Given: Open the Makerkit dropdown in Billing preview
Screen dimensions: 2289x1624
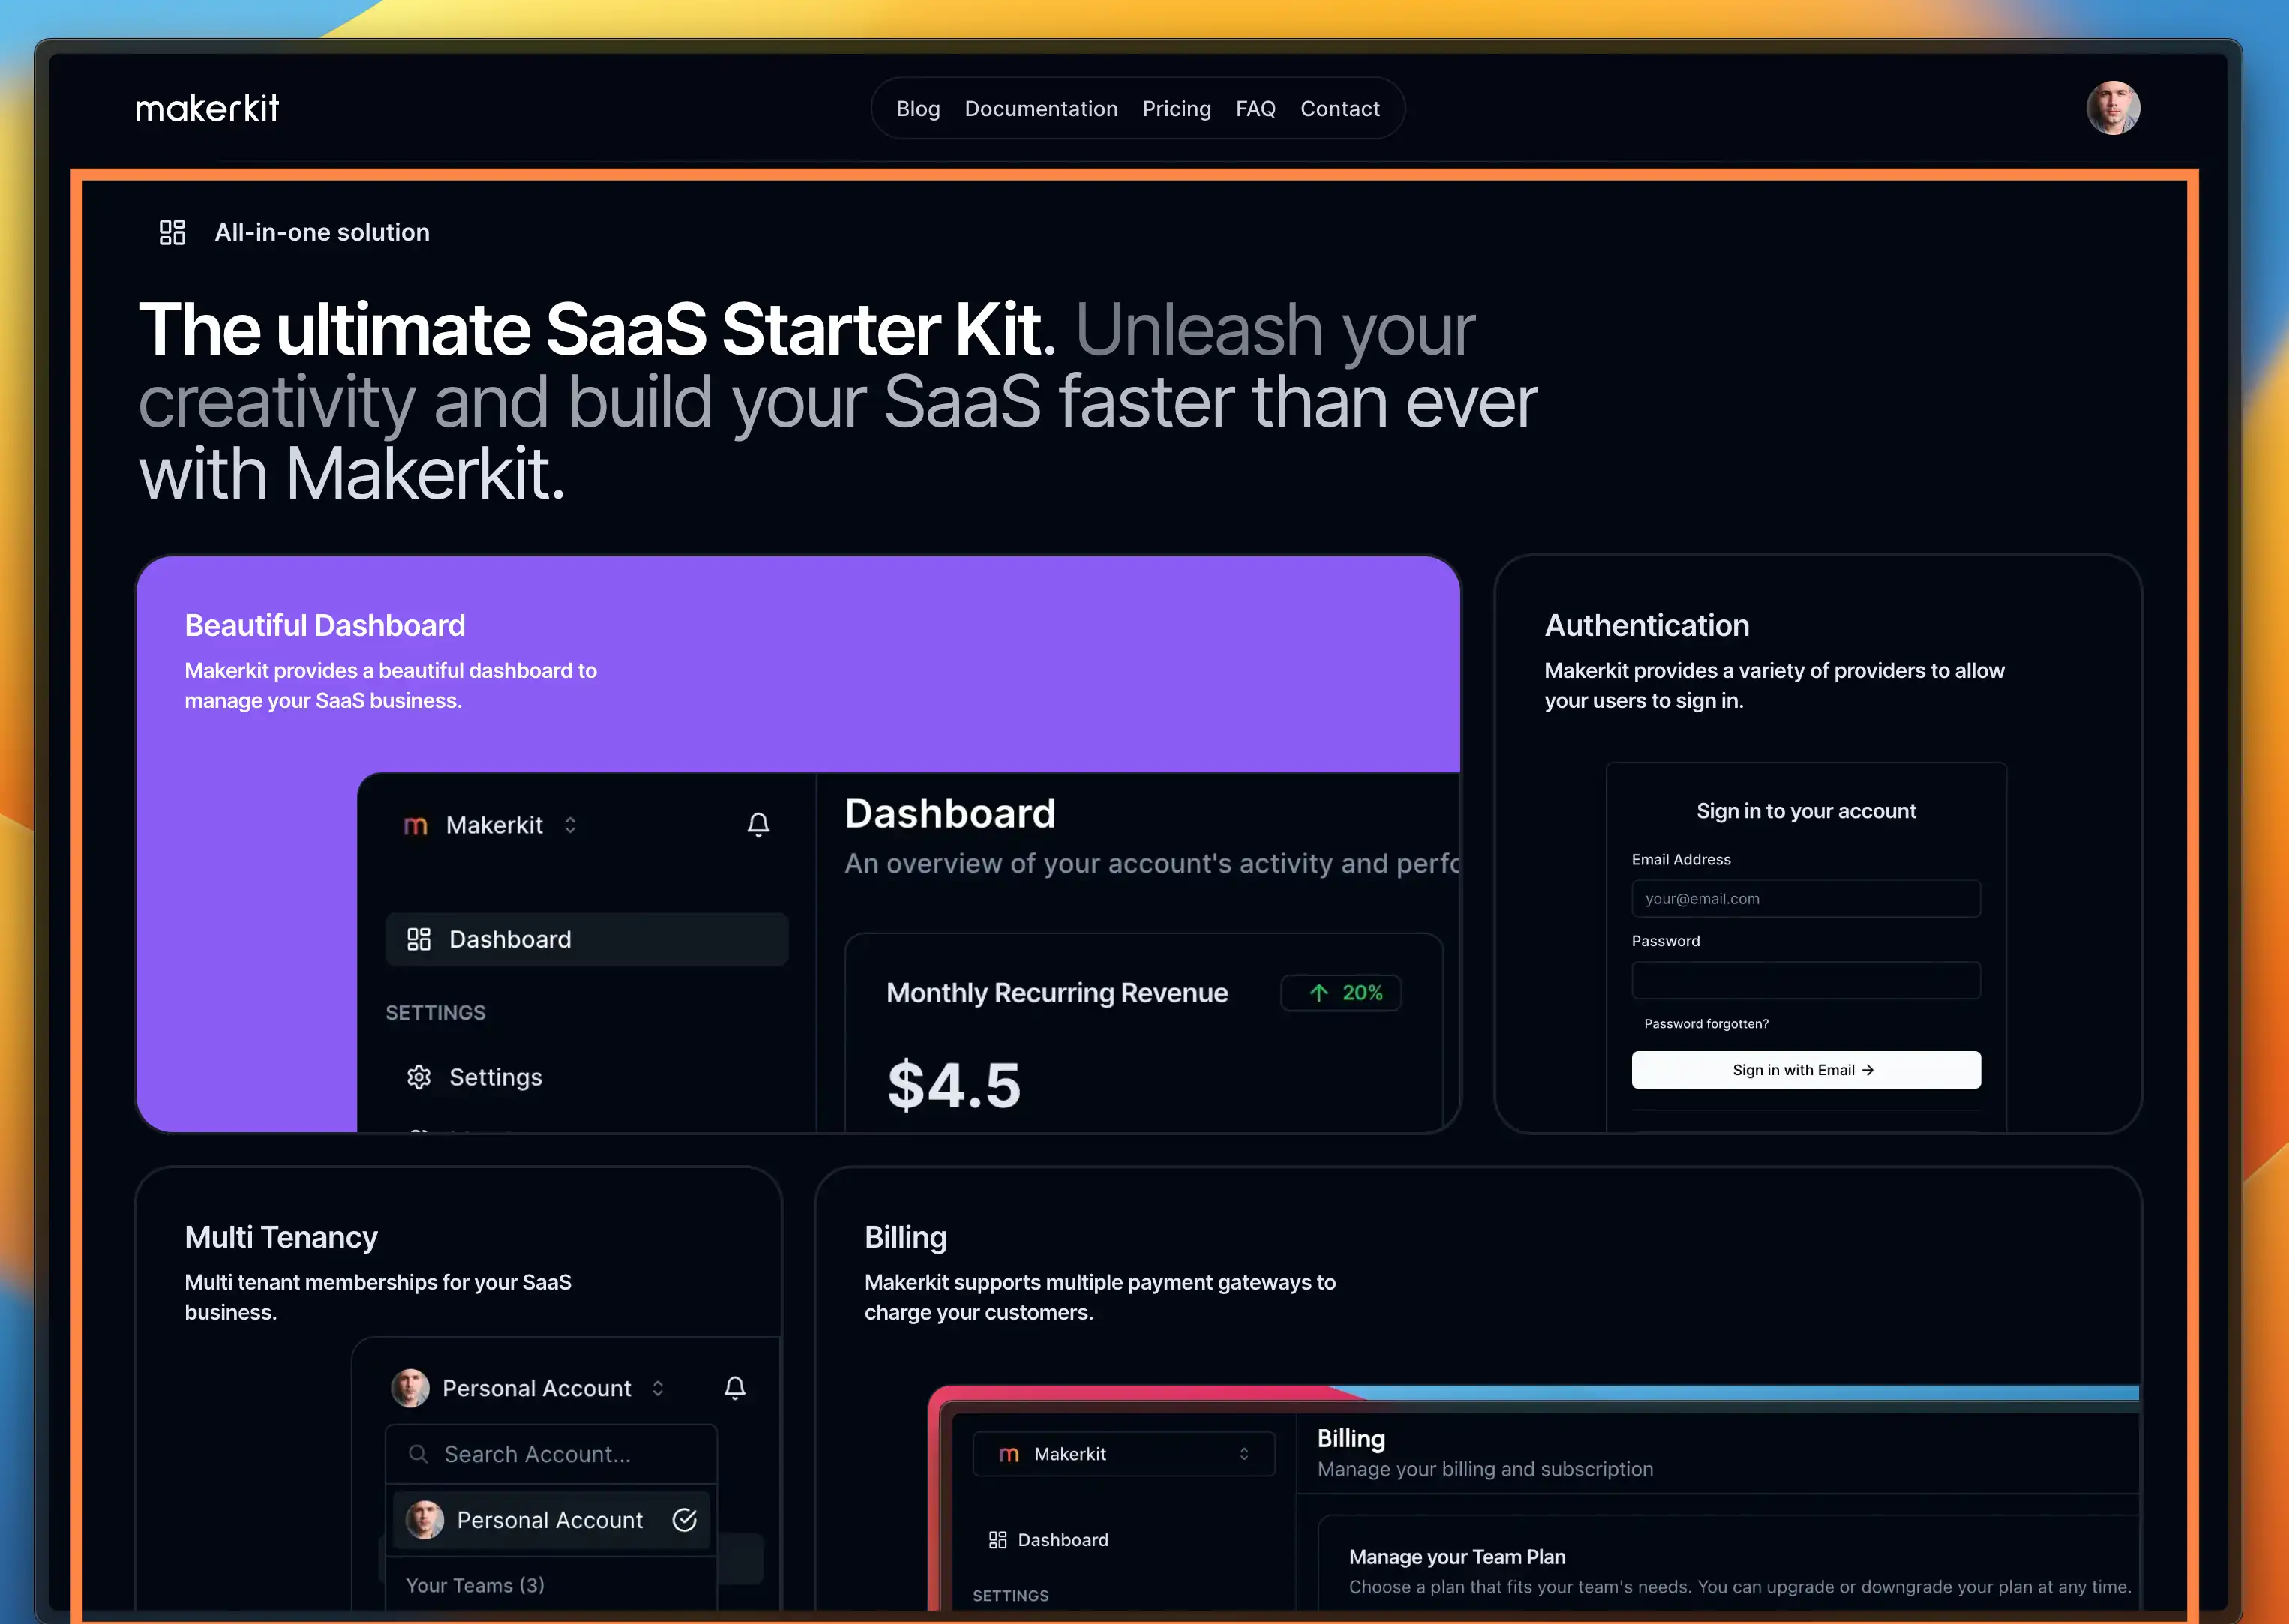Looking at the screenshot, I should click(x=1124, y=1454).
